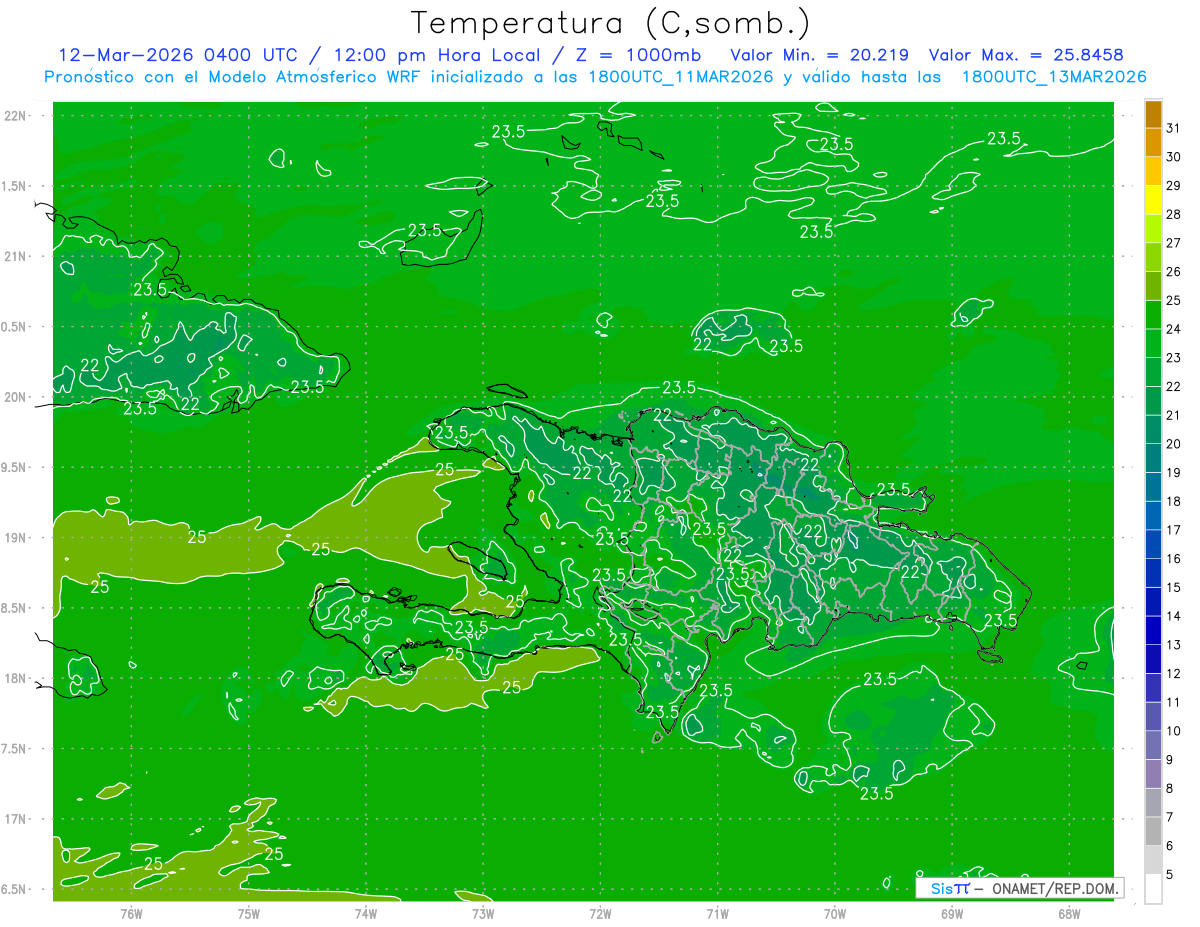
Task: Select the color swatch between 24 and 25
Action: pyautogui.click(x=1153, y=314)
